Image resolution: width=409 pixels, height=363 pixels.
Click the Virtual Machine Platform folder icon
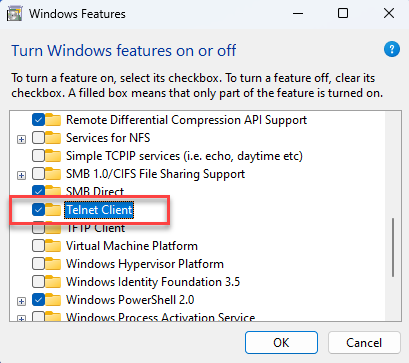53,246
